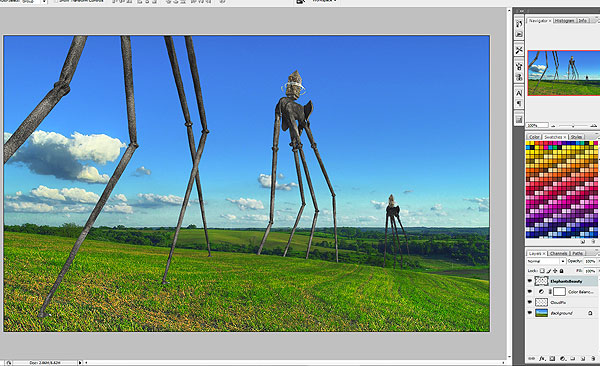
Task: Close the Navigator tab with its x
Action: tap(550, 21)
